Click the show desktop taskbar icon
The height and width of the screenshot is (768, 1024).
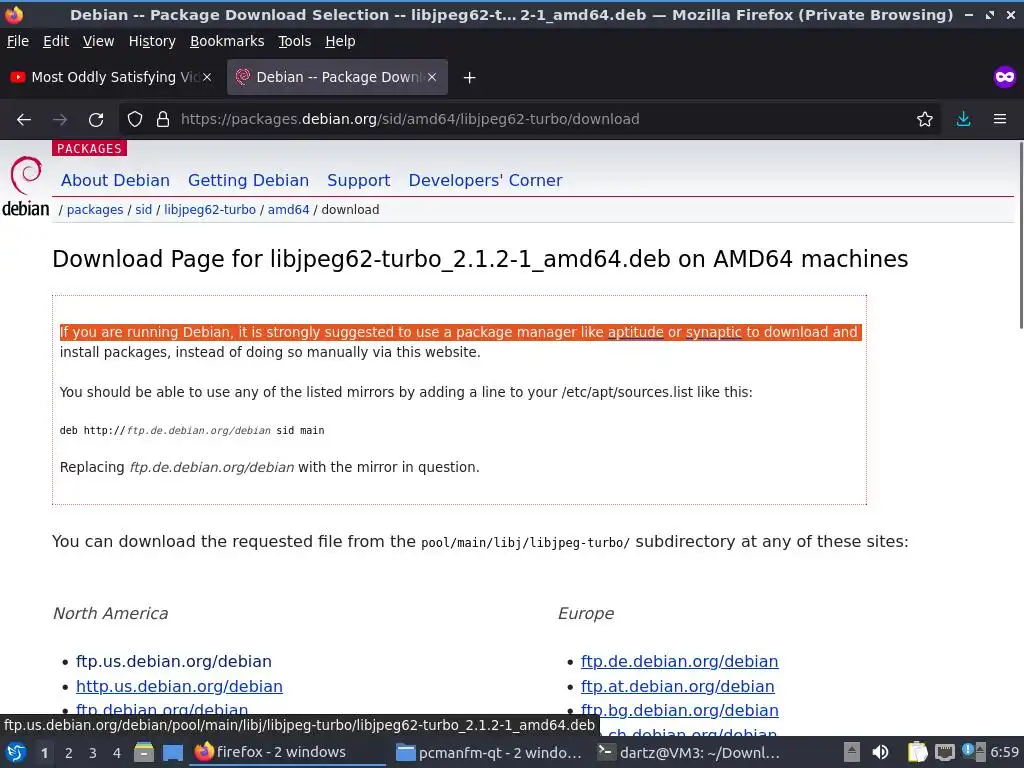tap(173, 752)
